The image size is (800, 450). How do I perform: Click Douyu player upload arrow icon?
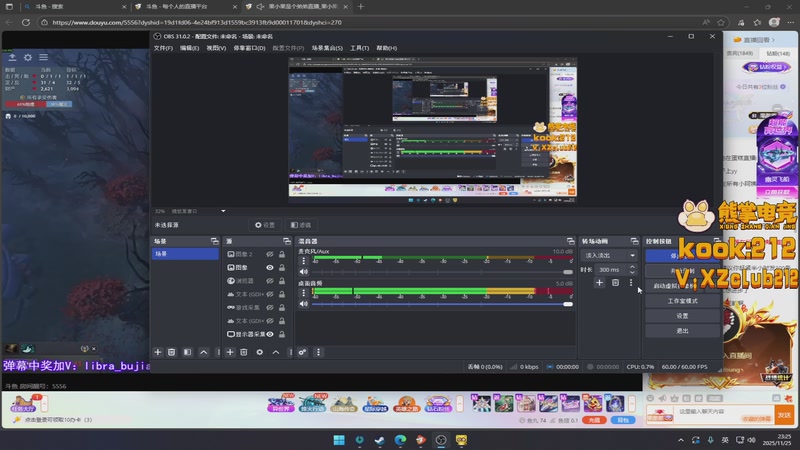pyautogui.click(x=12, y=58)
